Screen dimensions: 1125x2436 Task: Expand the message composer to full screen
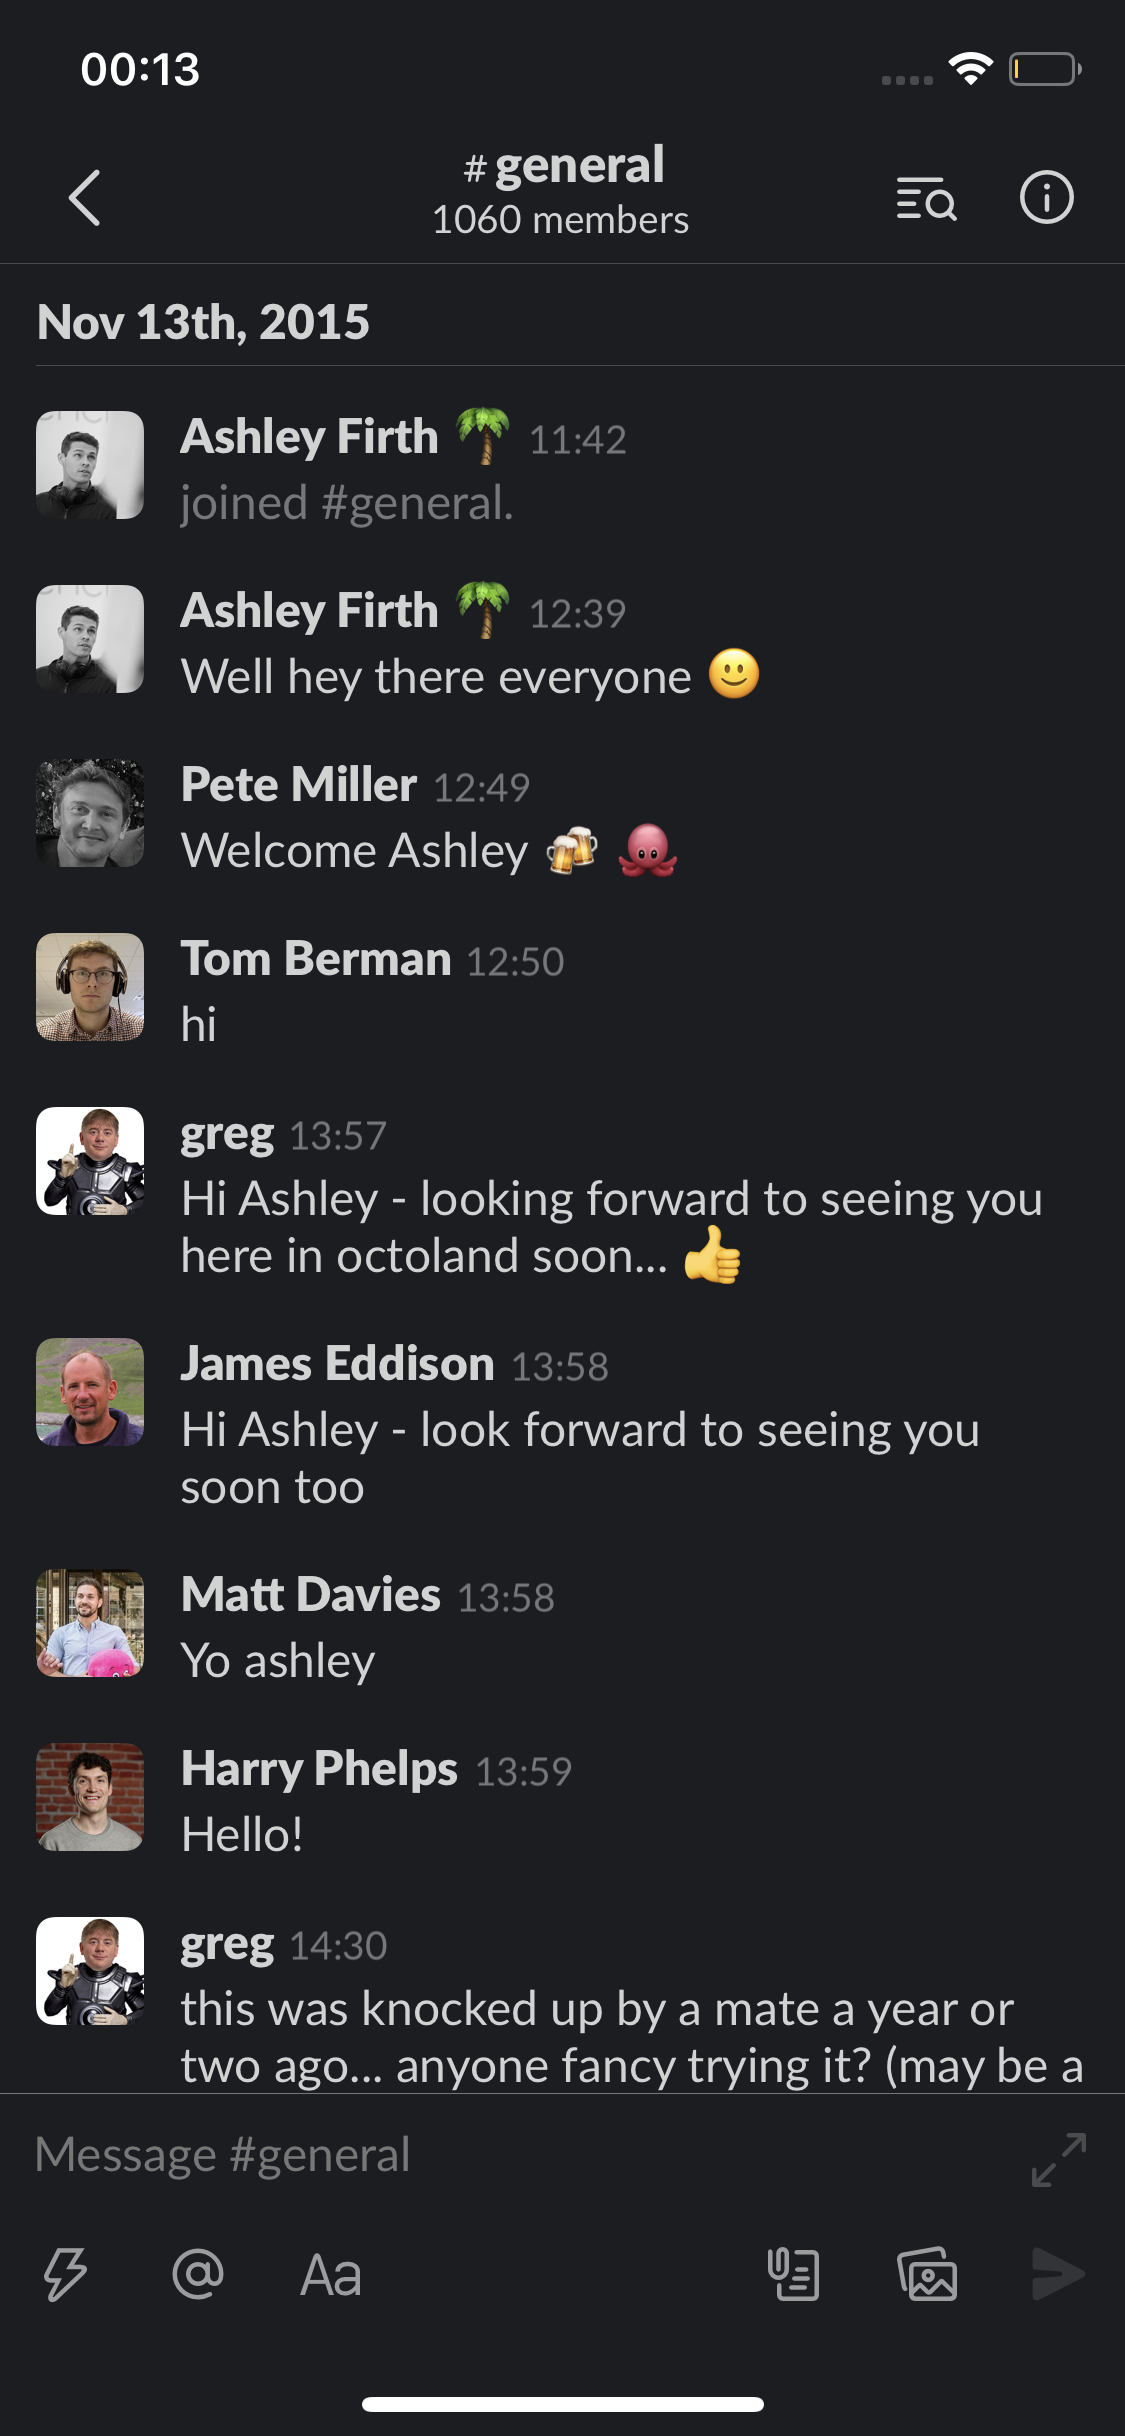(1059, 2160)
